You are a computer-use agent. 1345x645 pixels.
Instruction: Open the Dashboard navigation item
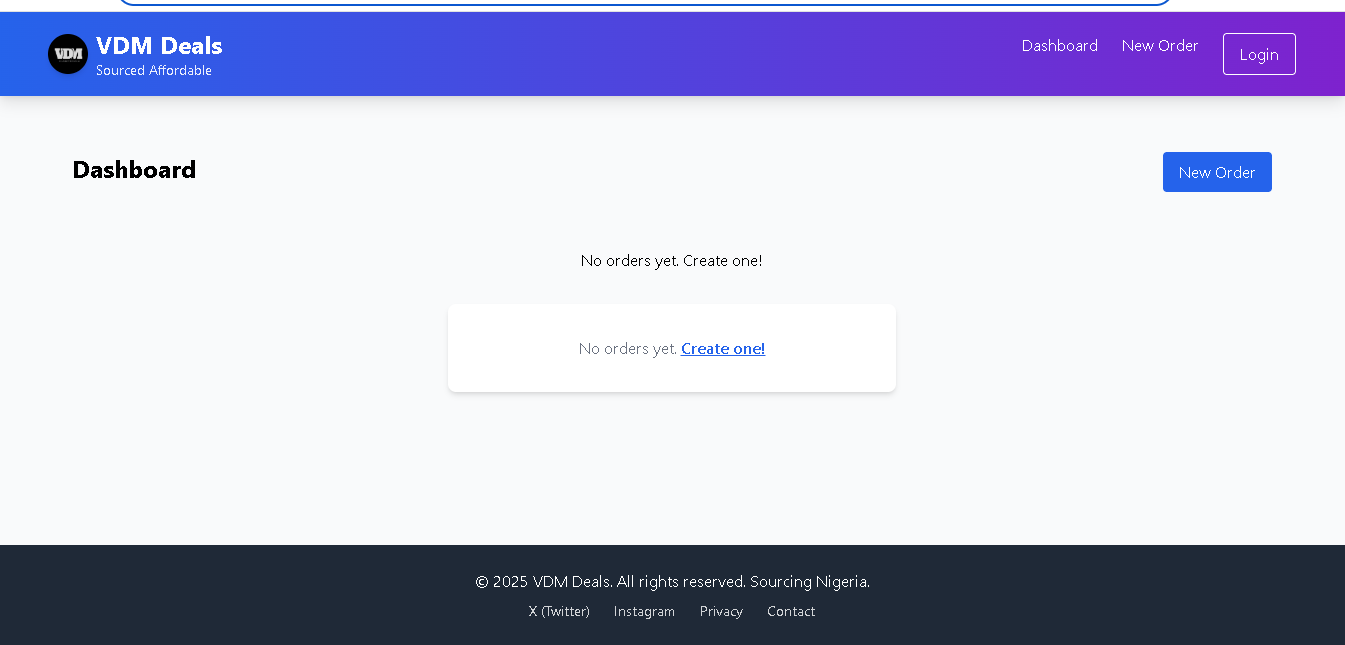(1059, 46)
